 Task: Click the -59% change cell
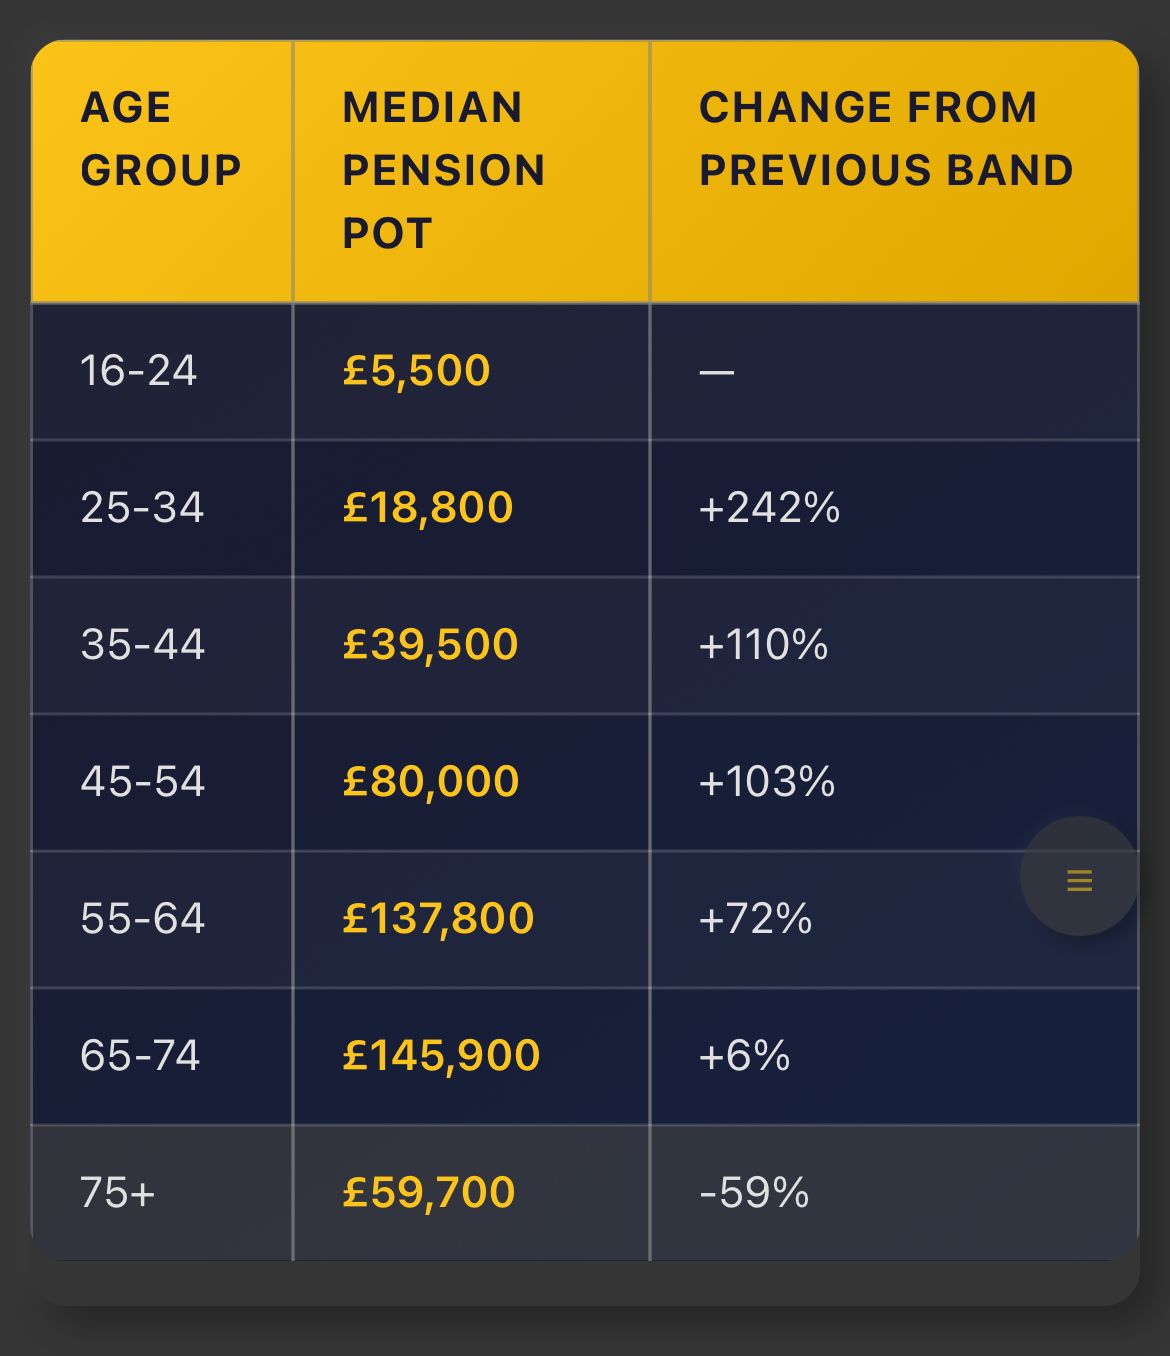[x=754, y=1193]
